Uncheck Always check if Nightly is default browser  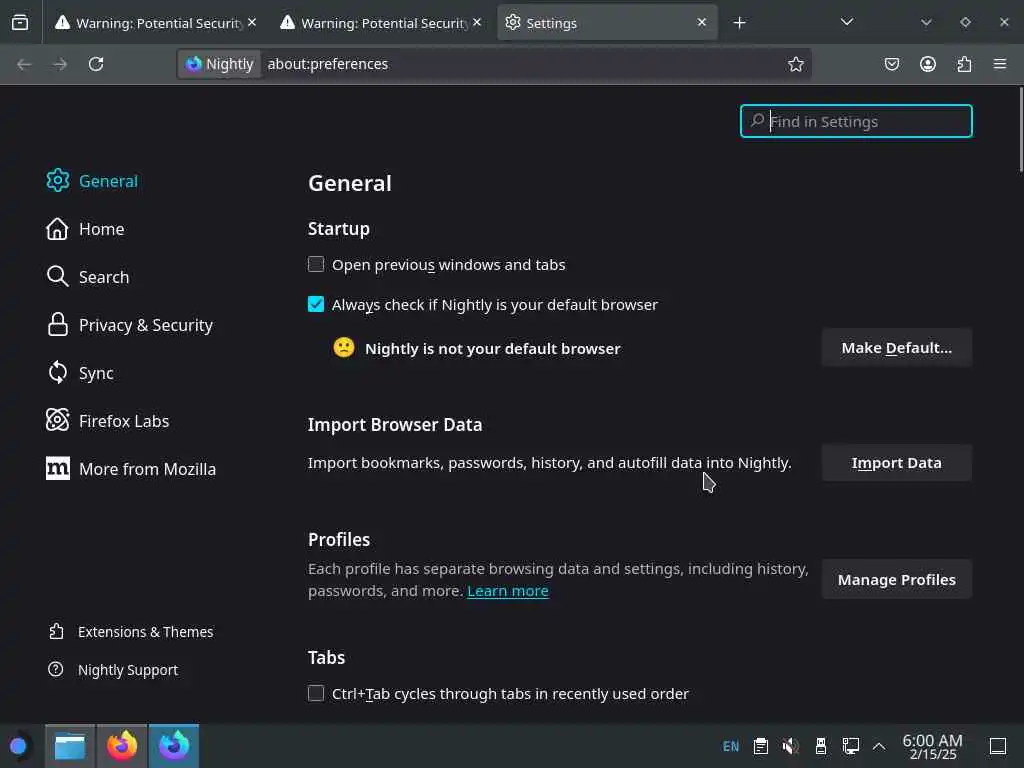click(316, 304)
